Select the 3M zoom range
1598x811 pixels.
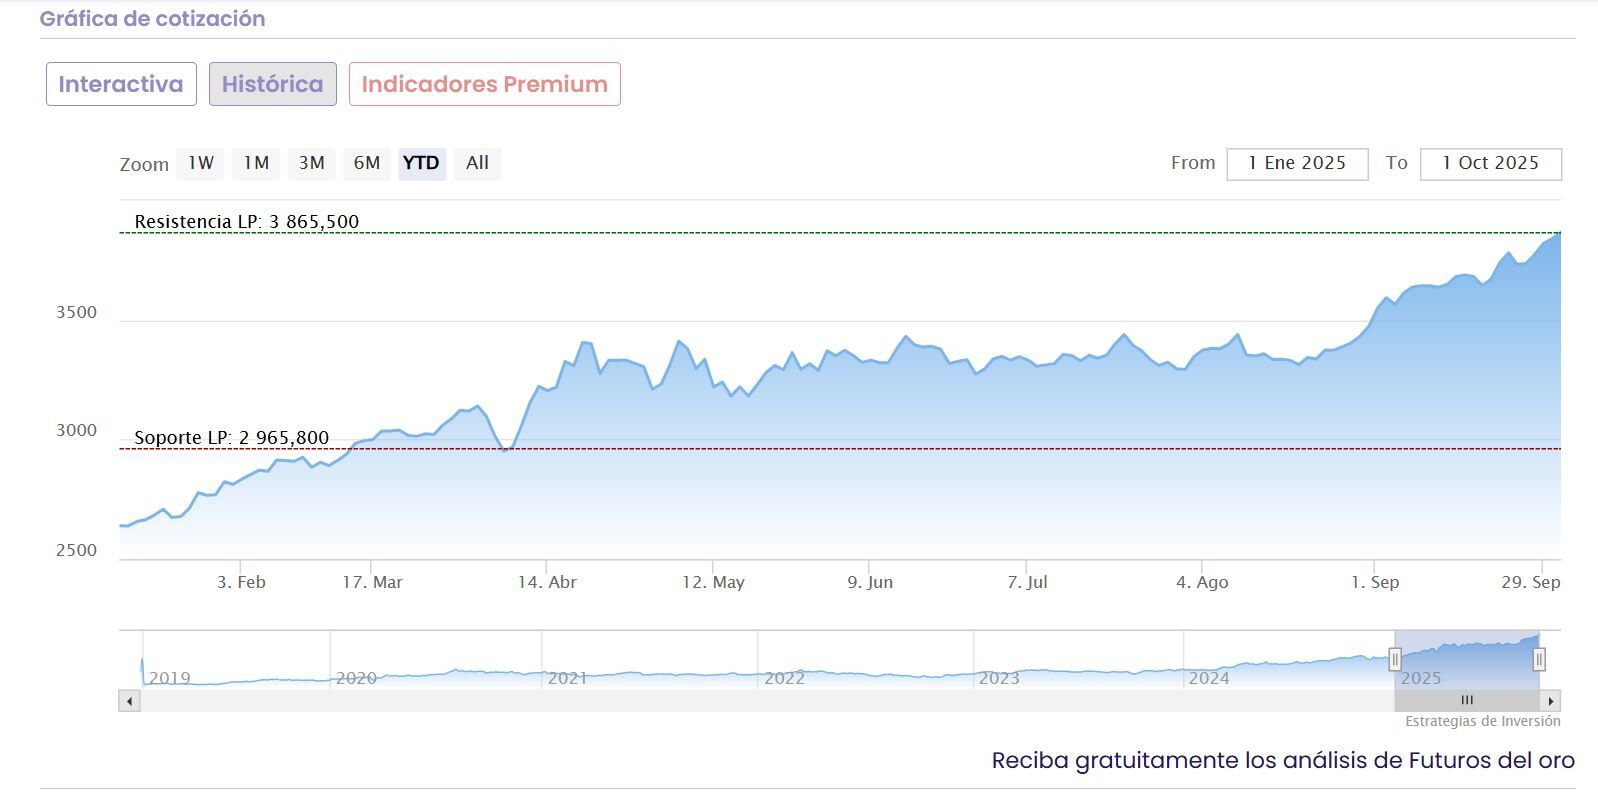coord(311,163)
